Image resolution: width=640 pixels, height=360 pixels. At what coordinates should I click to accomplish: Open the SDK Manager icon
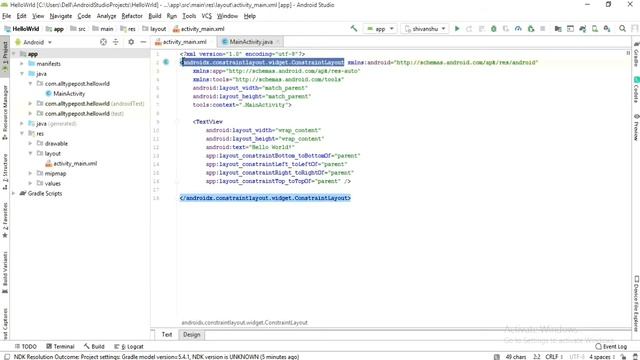(607, 29)
